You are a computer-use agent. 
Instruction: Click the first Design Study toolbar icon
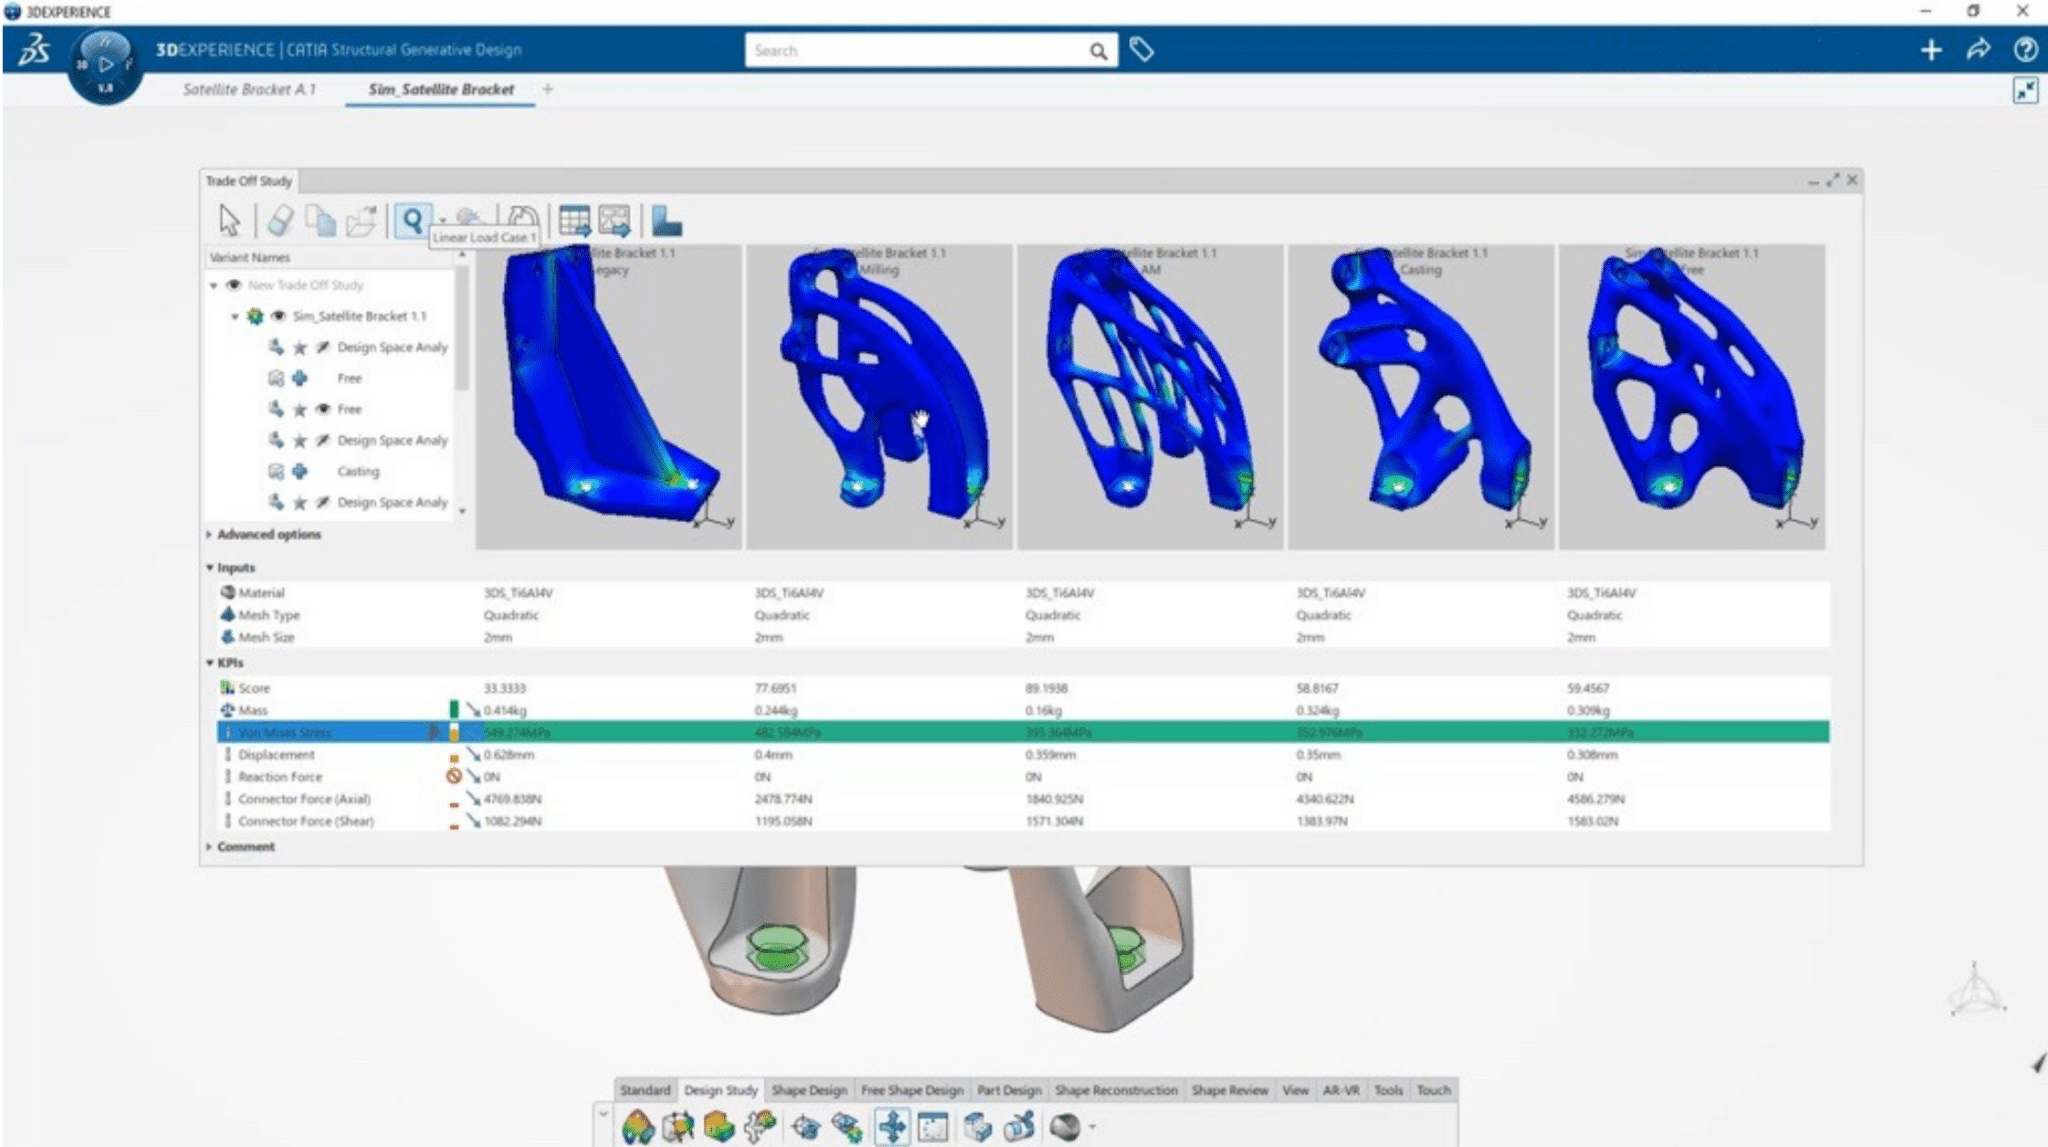[638, 1127]
